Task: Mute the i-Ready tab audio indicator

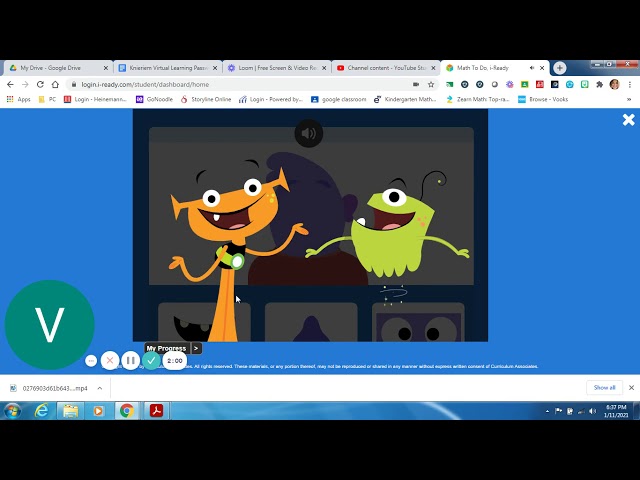Action: (x=532, y=68)
